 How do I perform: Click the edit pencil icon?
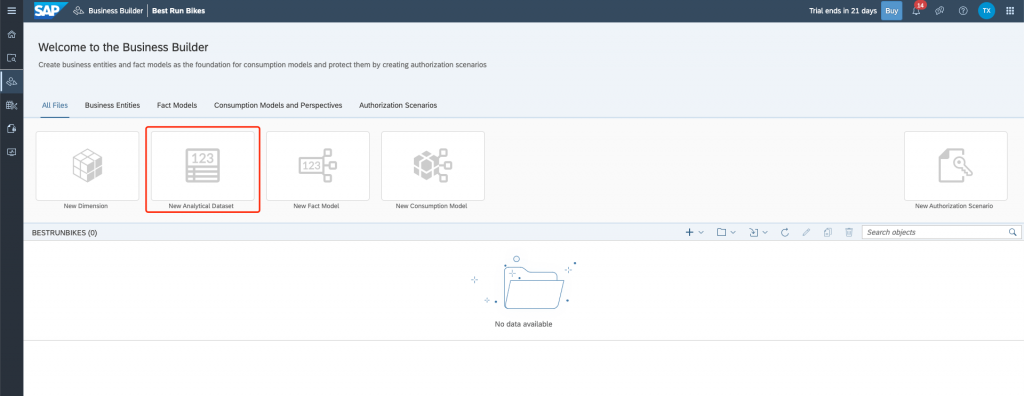point(807,232)
